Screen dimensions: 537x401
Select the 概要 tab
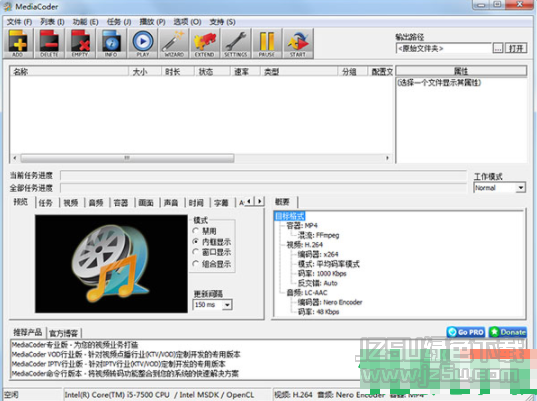tap(283, 202)
